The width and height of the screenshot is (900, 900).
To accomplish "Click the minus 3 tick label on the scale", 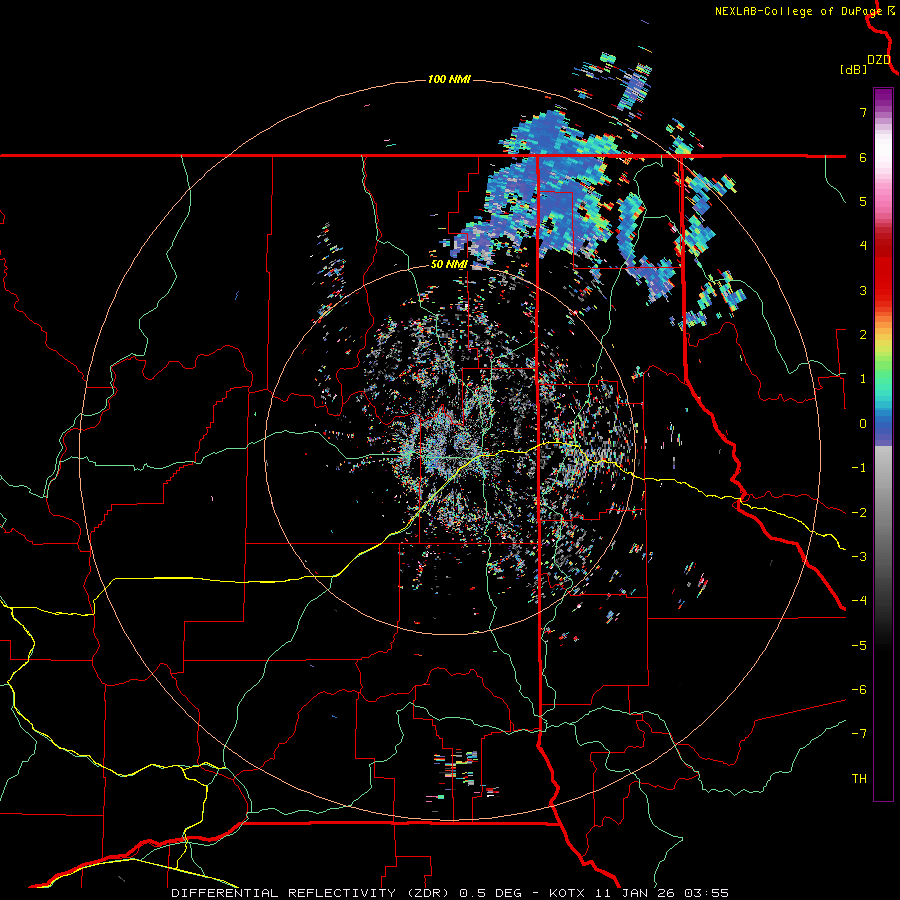I will point(859,557).
